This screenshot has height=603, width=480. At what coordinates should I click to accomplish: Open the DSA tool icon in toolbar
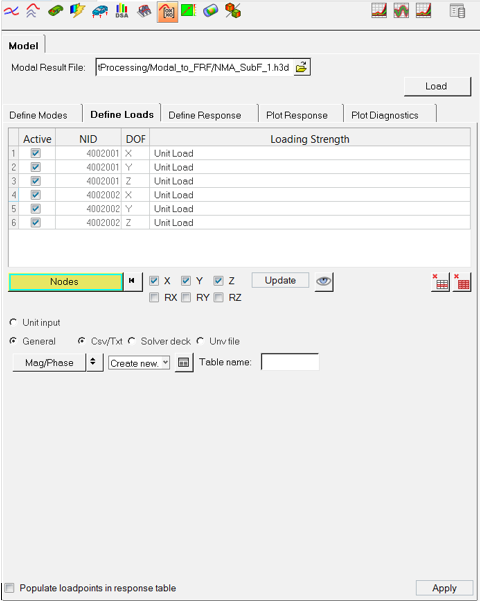(x=122, y=11)
